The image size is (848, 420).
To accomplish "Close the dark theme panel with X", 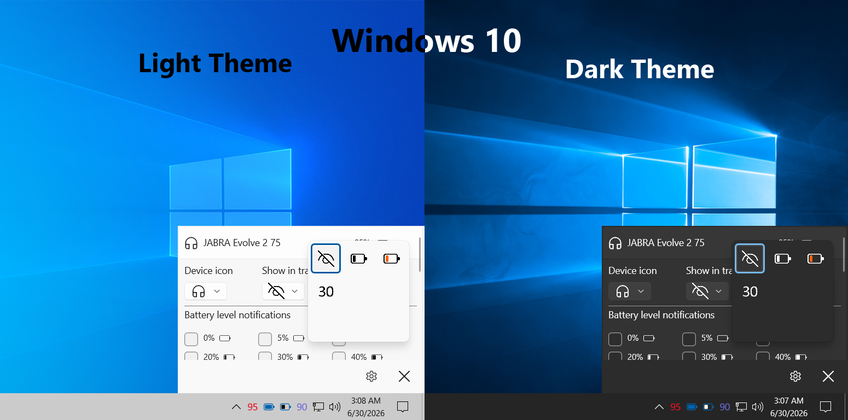I will (x=828, y=376).
